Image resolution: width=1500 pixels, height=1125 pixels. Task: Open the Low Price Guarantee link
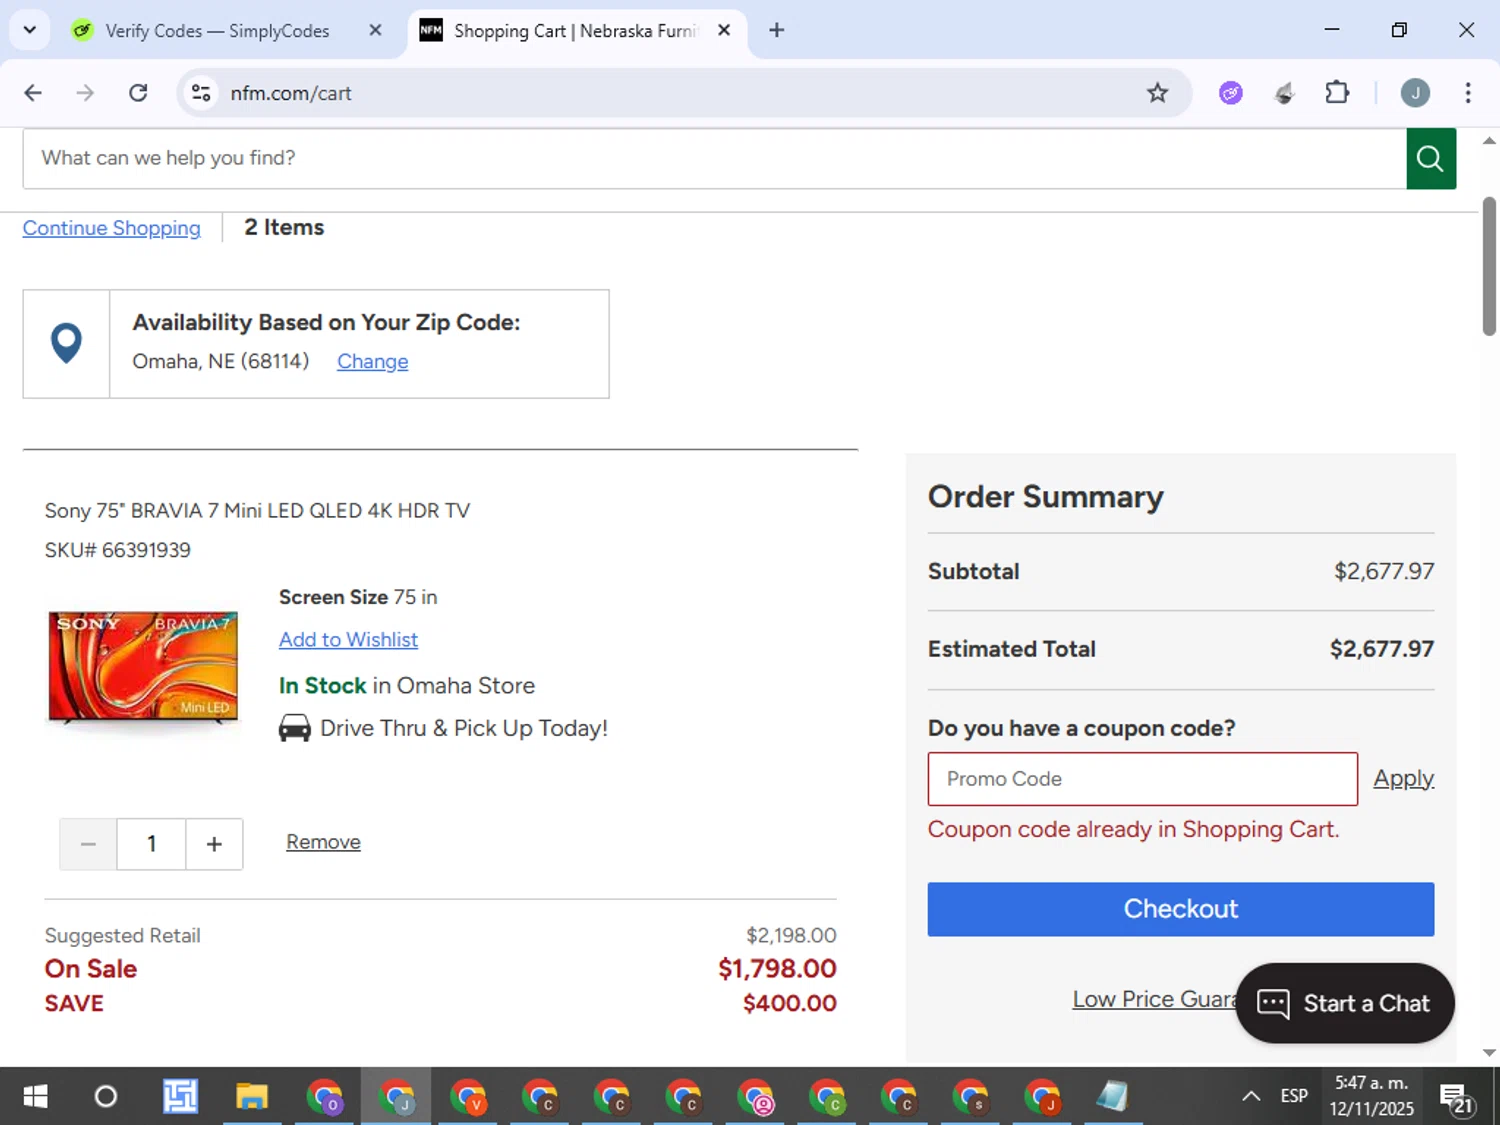(1155, 999)
